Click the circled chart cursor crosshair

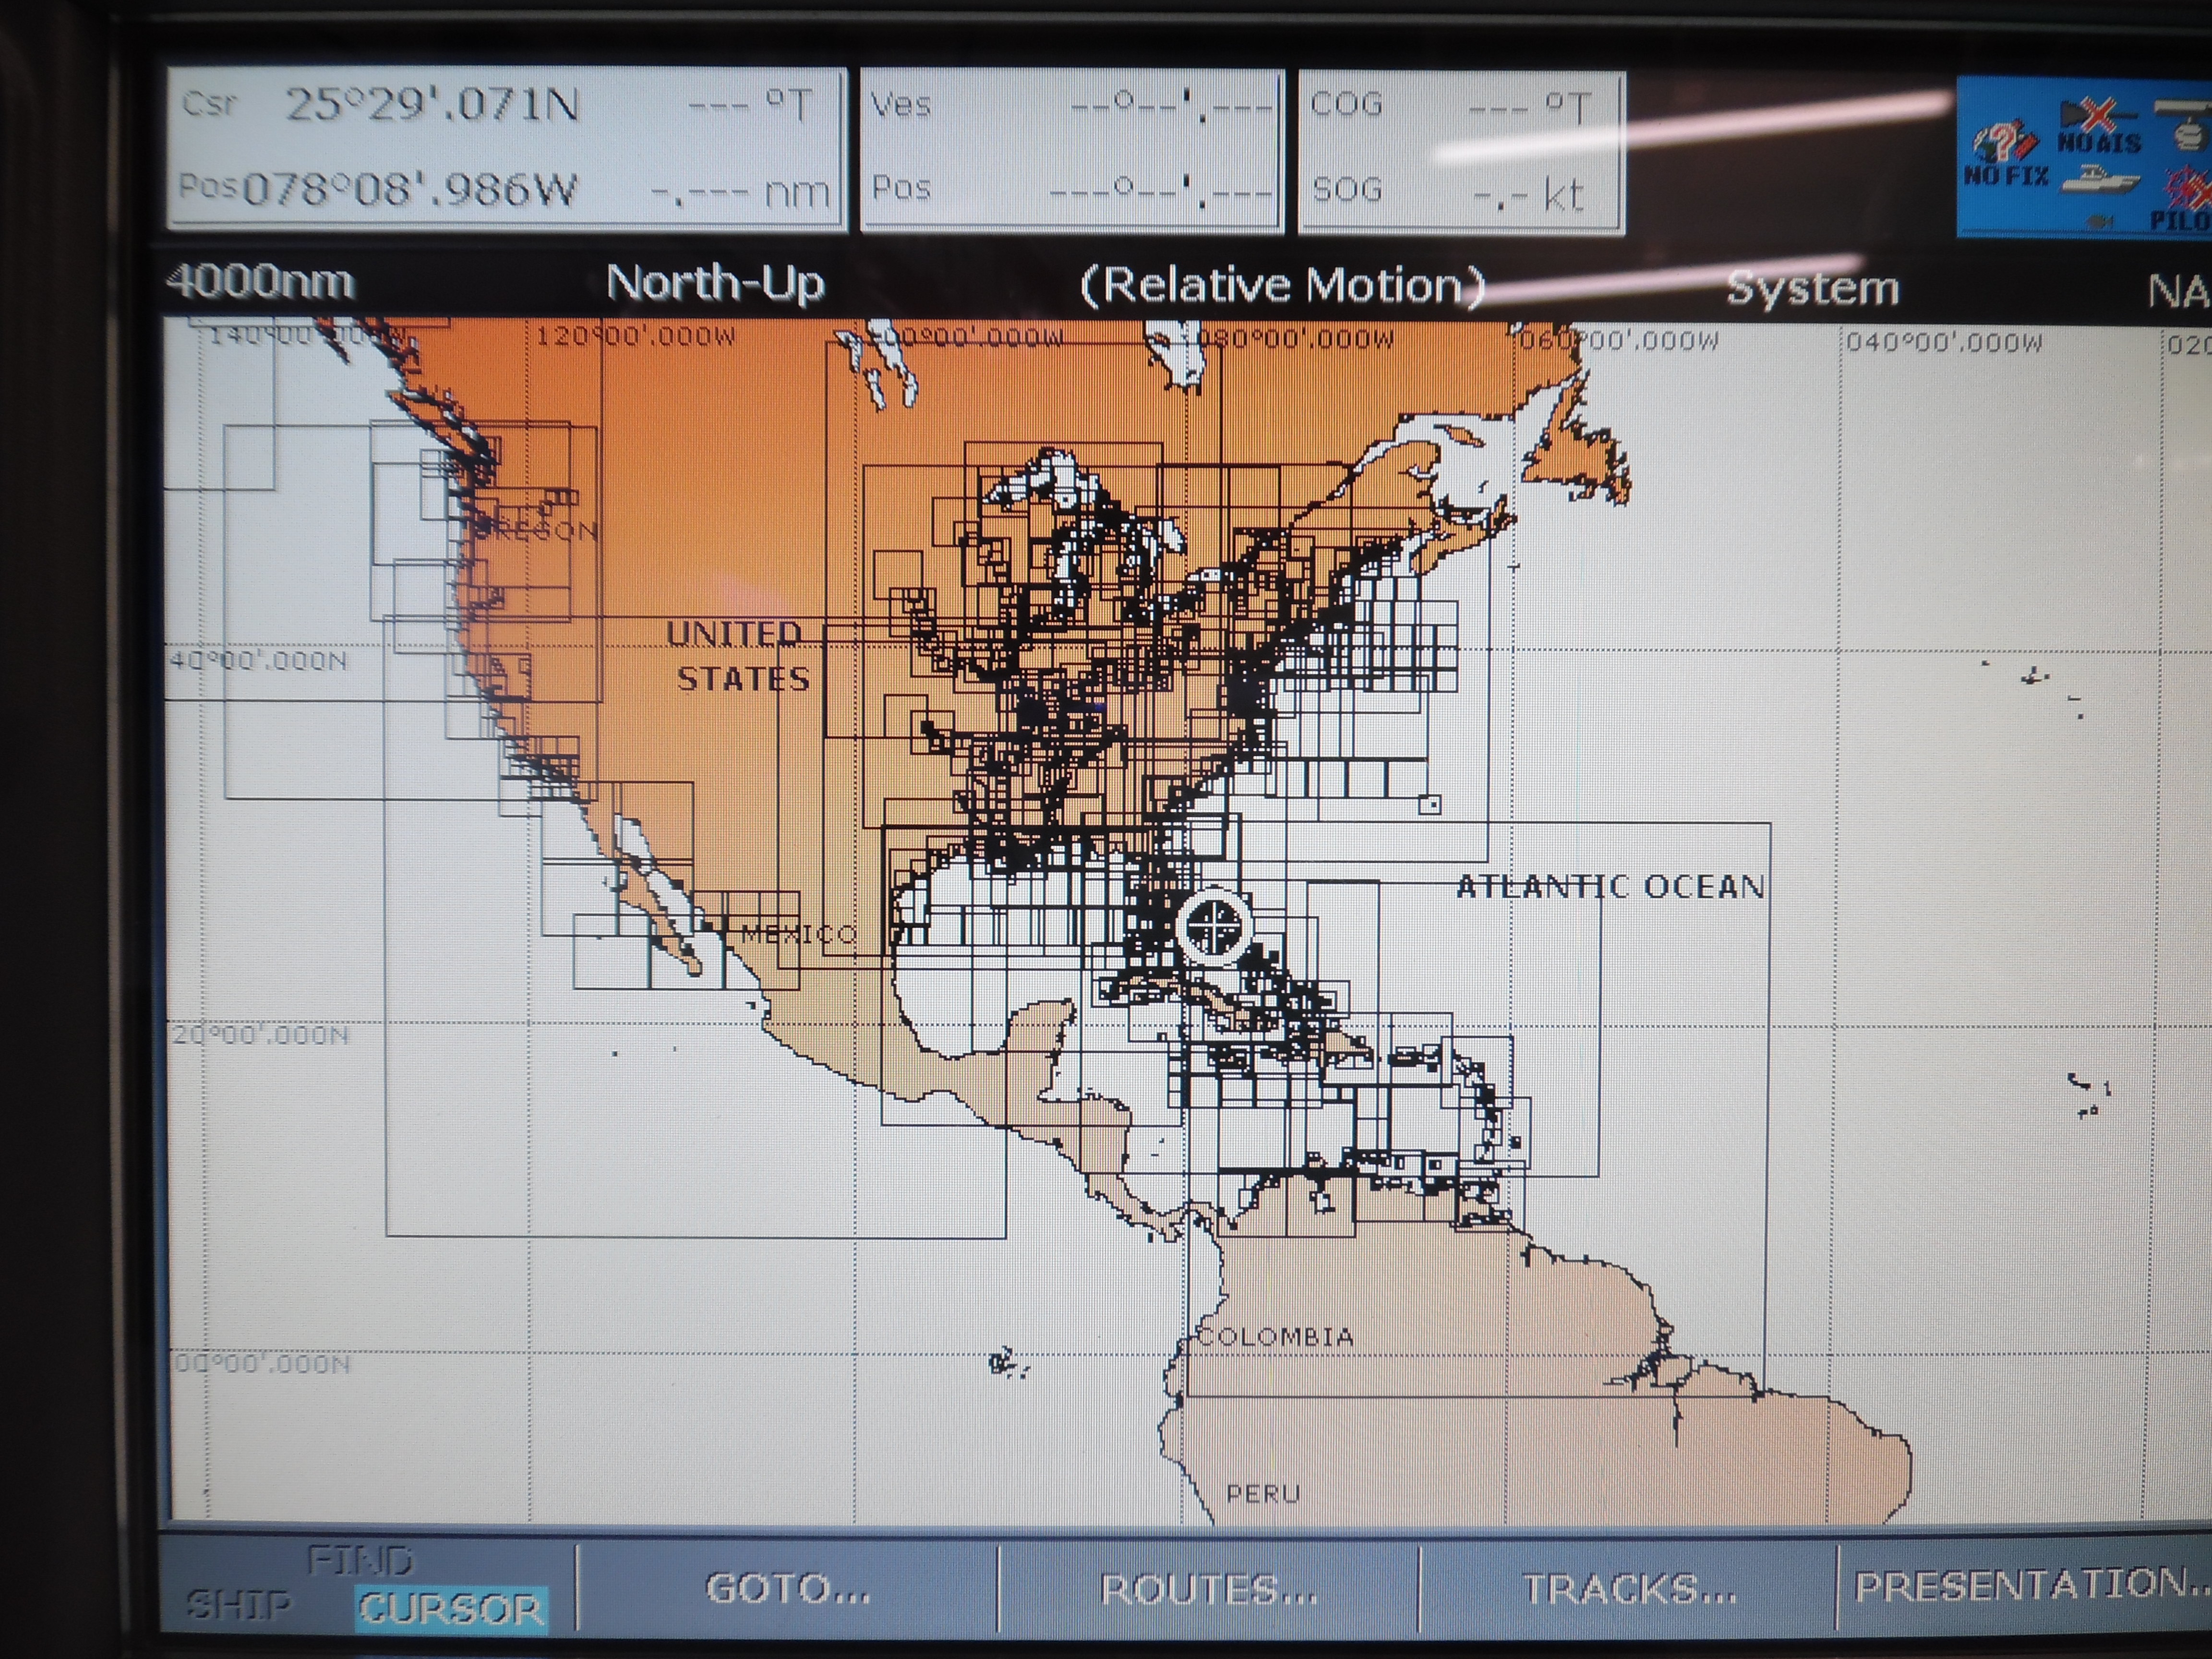click(1214, 925)
